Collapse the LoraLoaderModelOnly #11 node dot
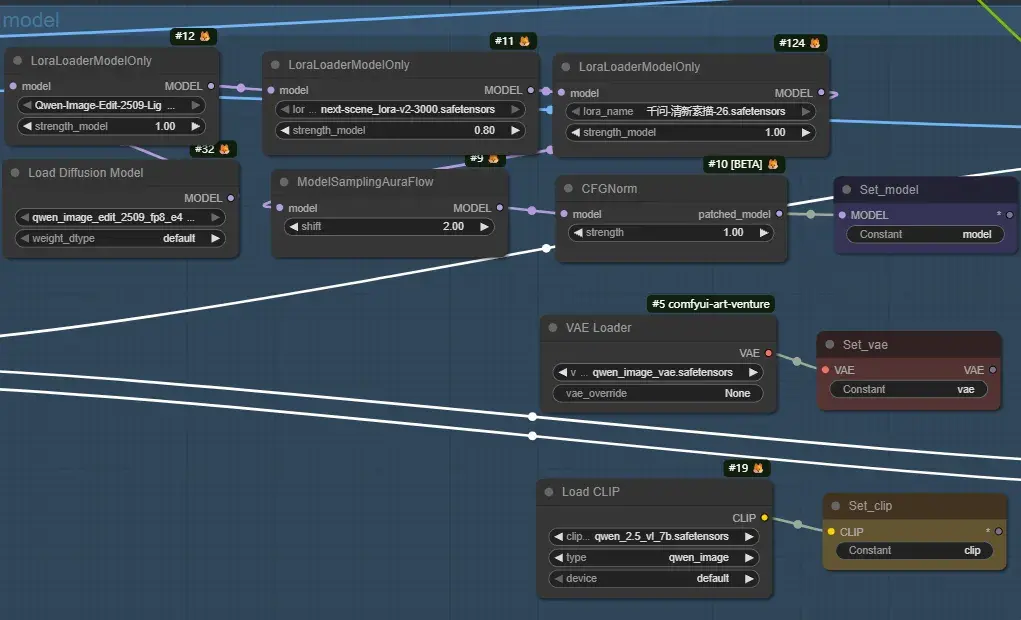Viewport: 1021px width, 620px height. pos(275,64)
